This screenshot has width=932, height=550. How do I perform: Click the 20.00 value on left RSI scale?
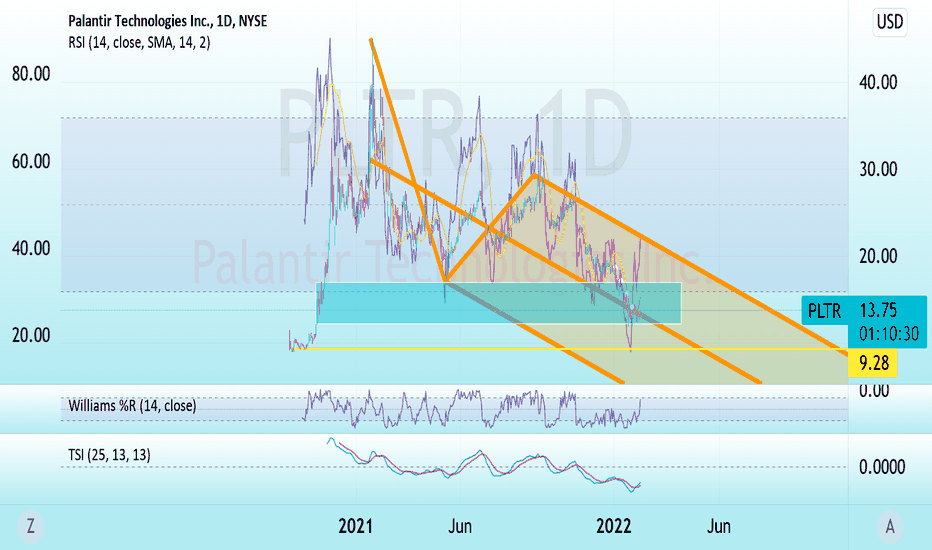pos(31,335)
